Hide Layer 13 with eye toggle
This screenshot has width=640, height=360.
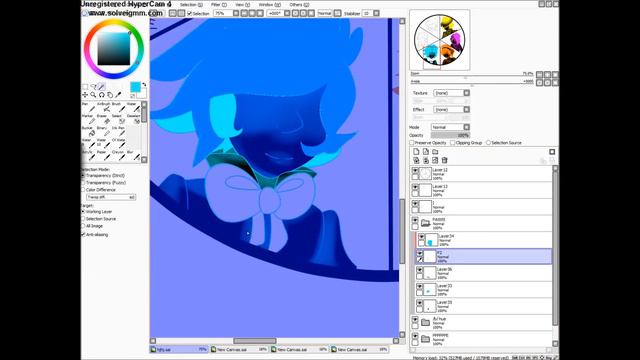[415, 187]
